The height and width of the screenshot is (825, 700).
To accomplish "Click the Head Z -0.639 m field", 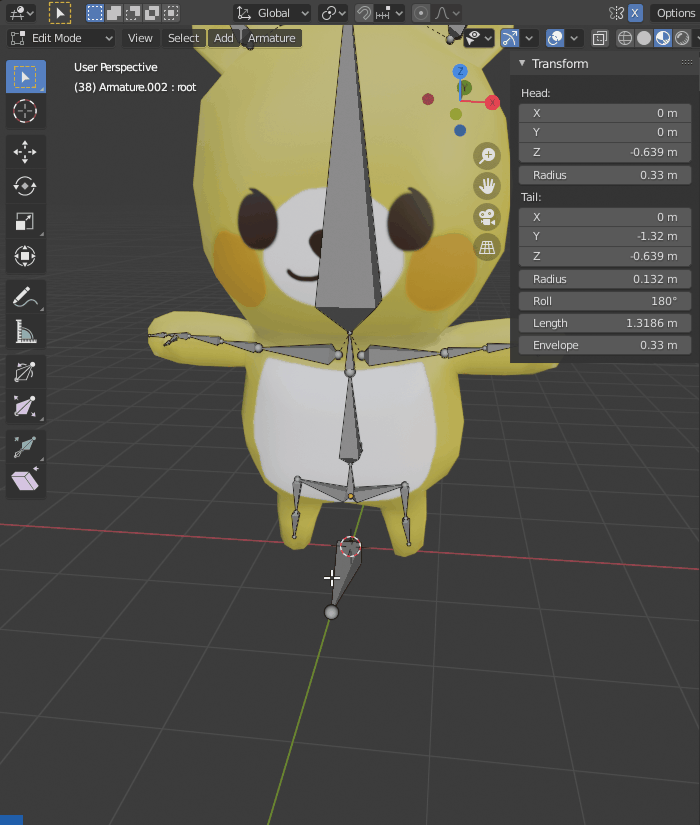I will click(605, 152).
